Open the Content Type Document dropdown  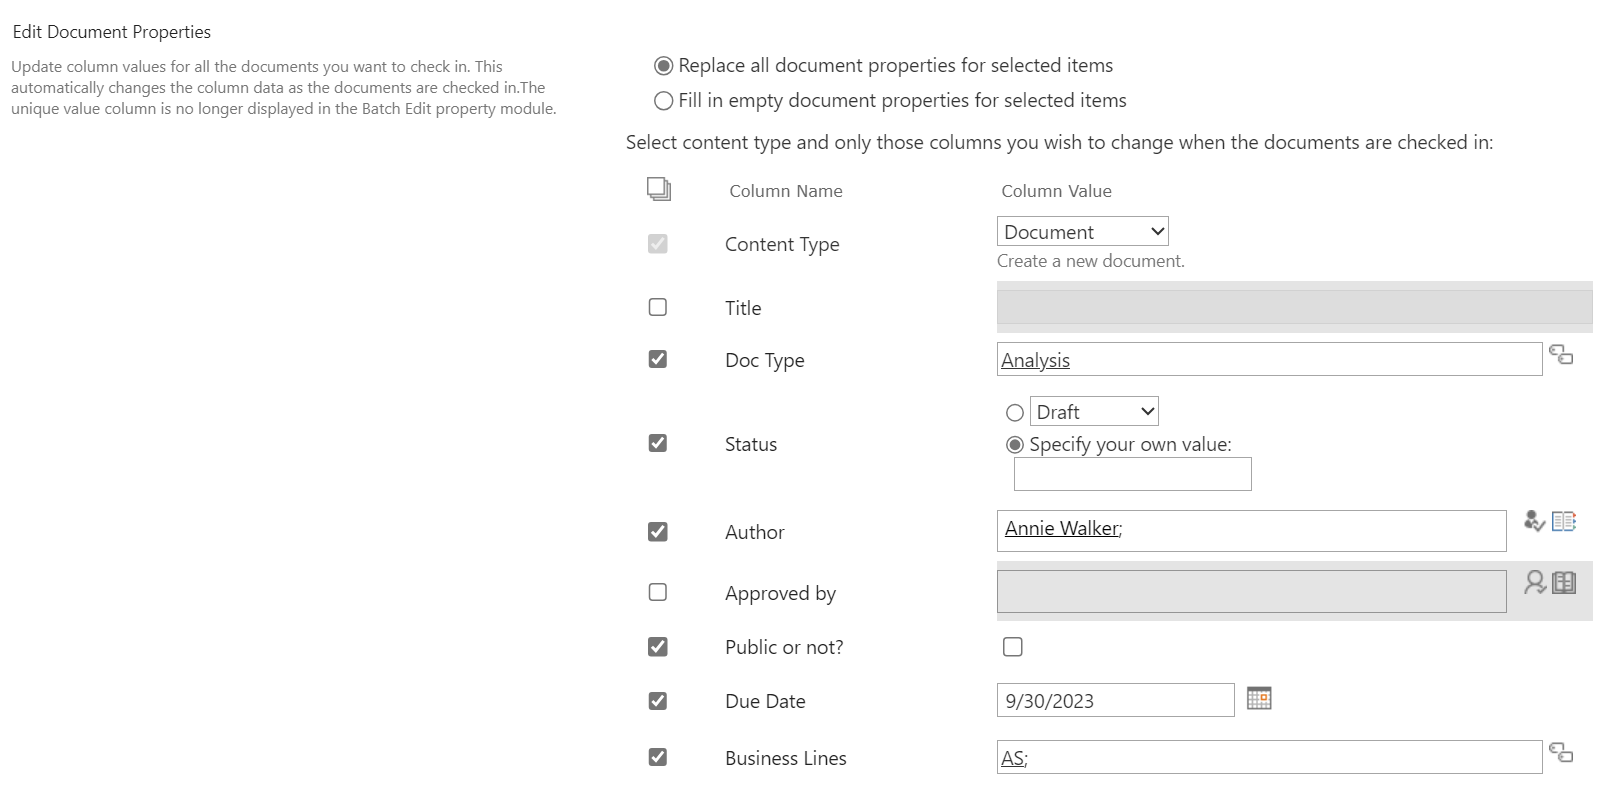[x=1083, y=232]
